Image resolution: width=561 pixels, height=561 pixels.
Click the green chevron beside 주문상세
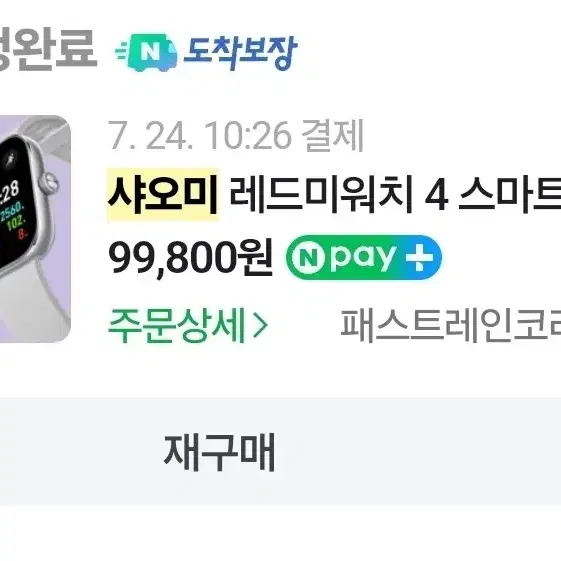(x=260, y=326)
